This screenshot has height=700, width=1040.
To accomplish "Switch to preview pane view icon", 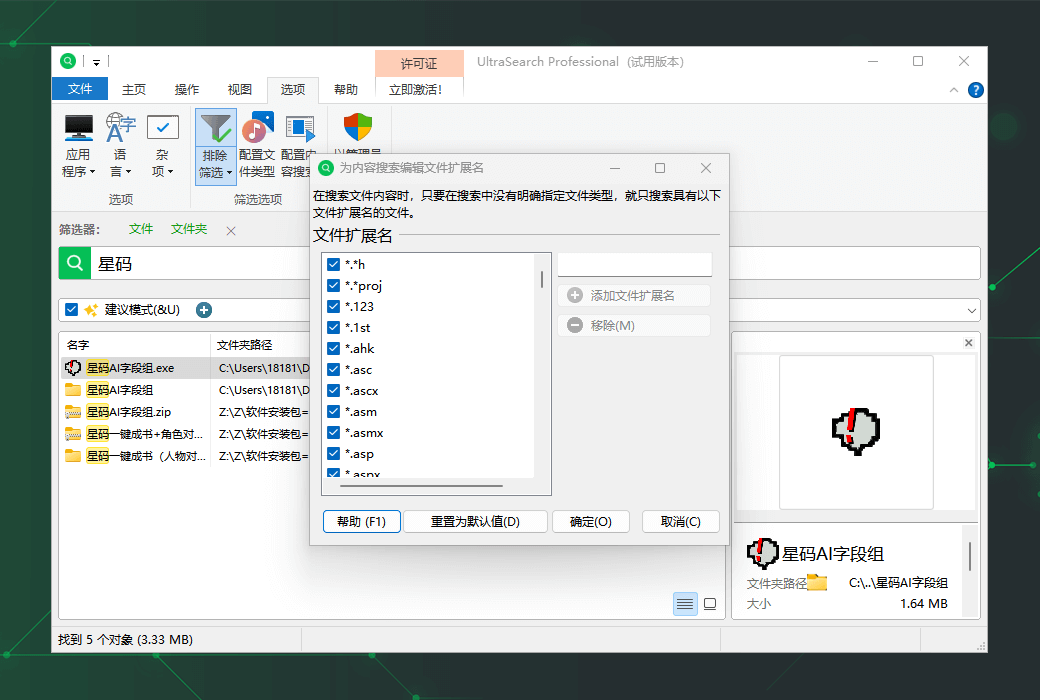I will pyautogui.click(x=710, y=604).
